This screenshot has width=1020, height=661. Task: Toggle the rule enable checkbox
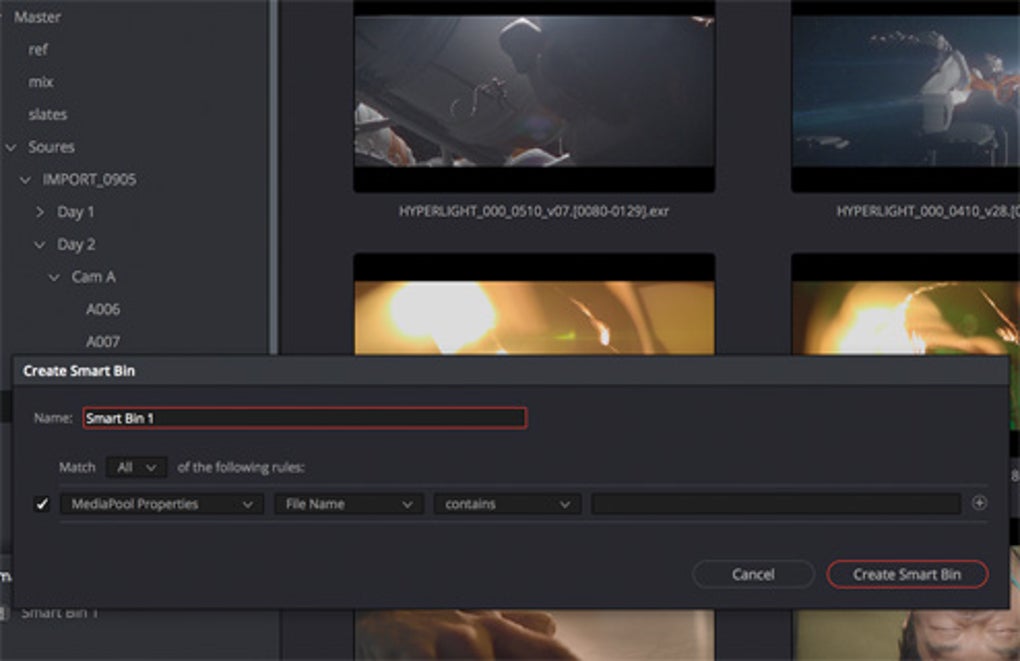pyautogui.click(x=42, y=504)
